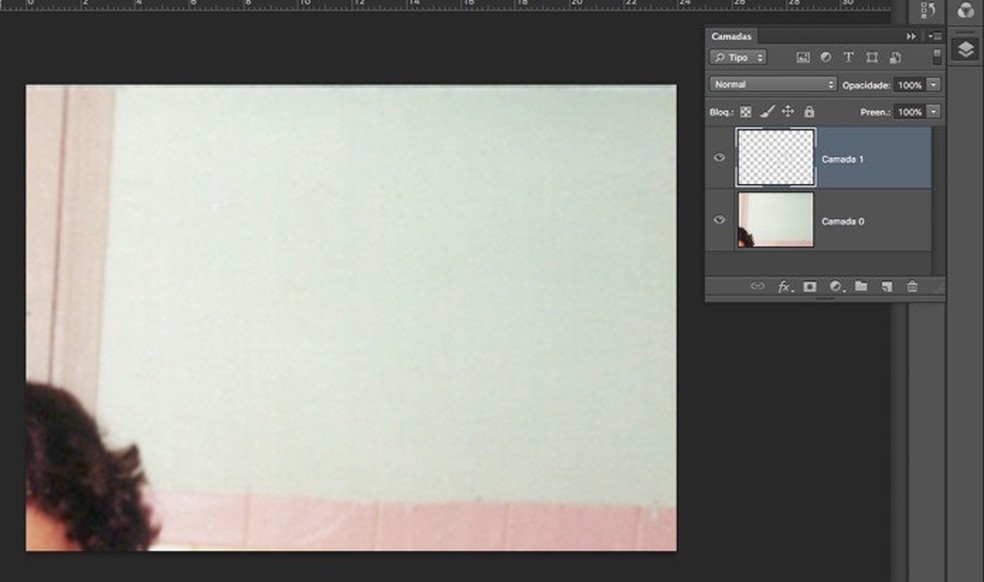
Task: Toggle the Layers panel icon in dock
Action: 965,50
